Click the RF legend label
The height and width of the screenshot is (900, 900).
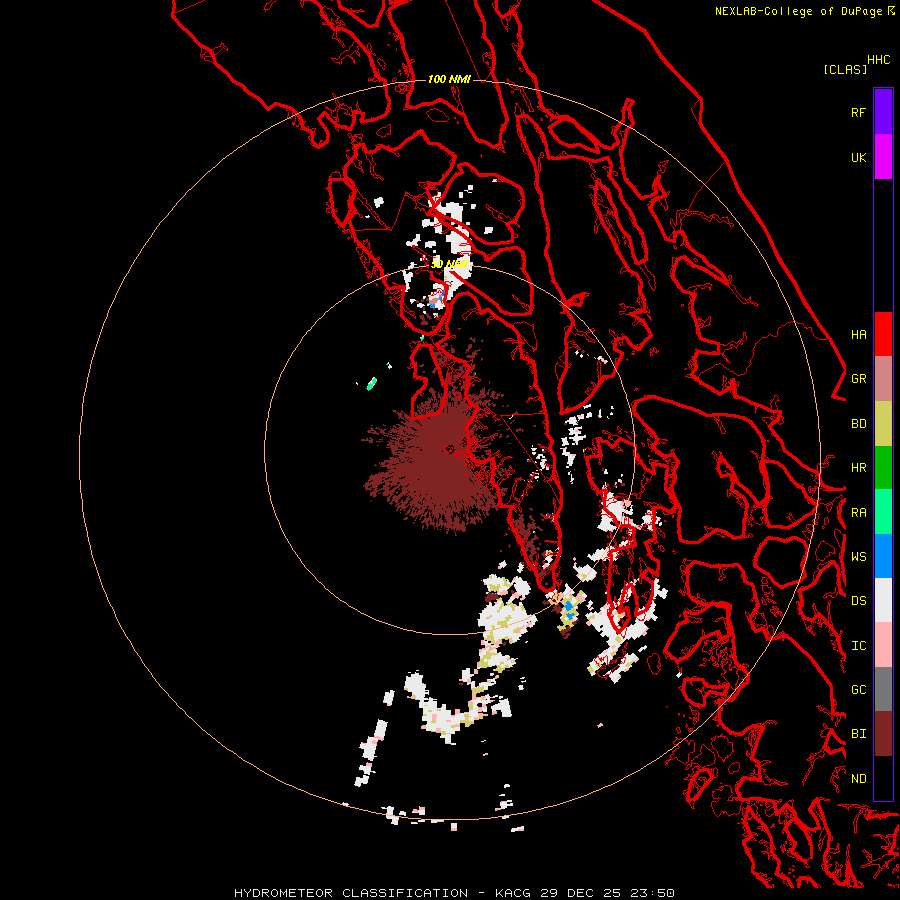(858, 112)
